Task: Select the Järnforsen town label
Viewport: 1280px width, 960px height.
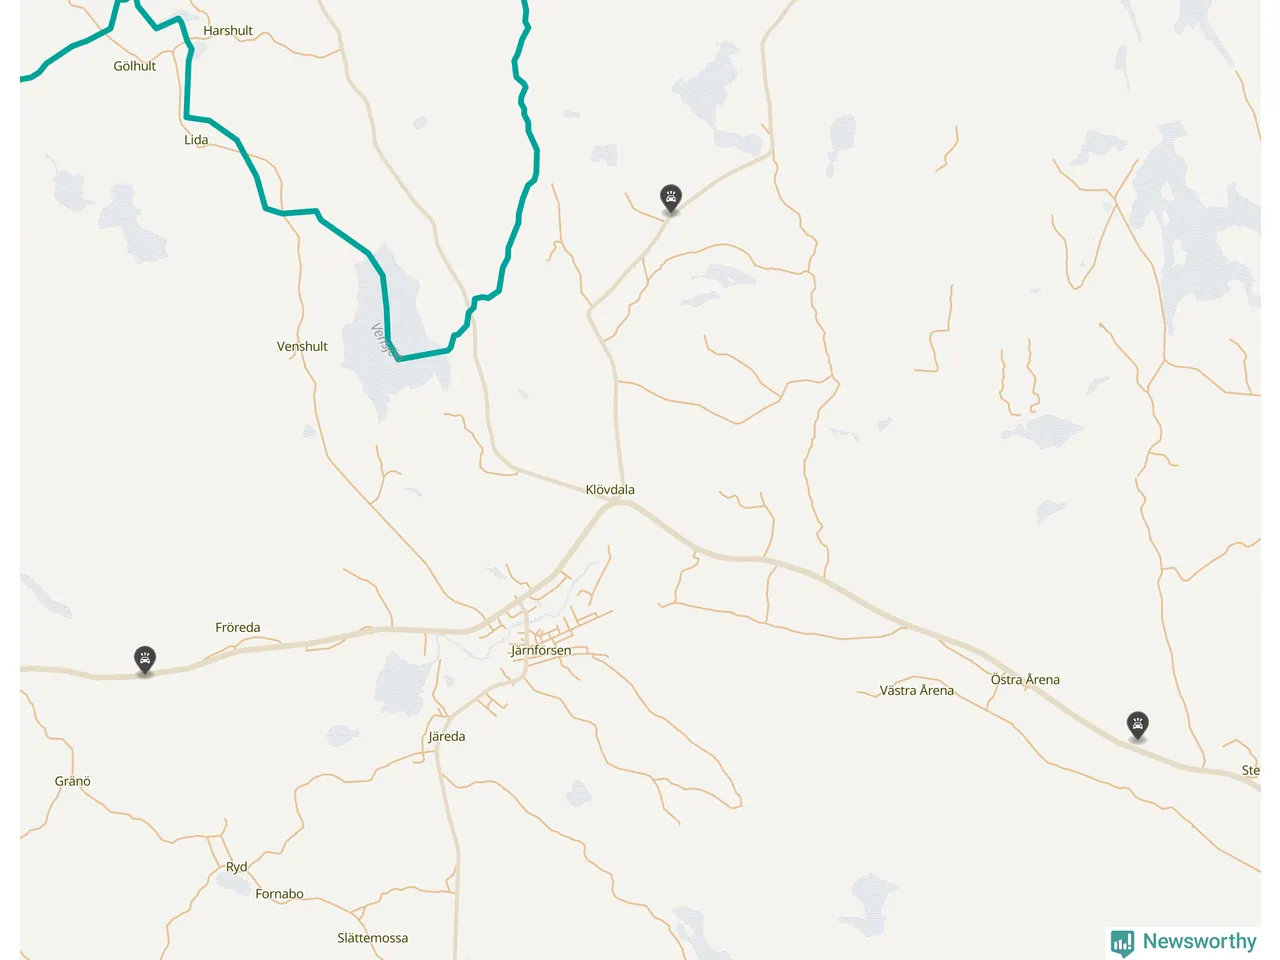Action: click(x=541, y=650)
